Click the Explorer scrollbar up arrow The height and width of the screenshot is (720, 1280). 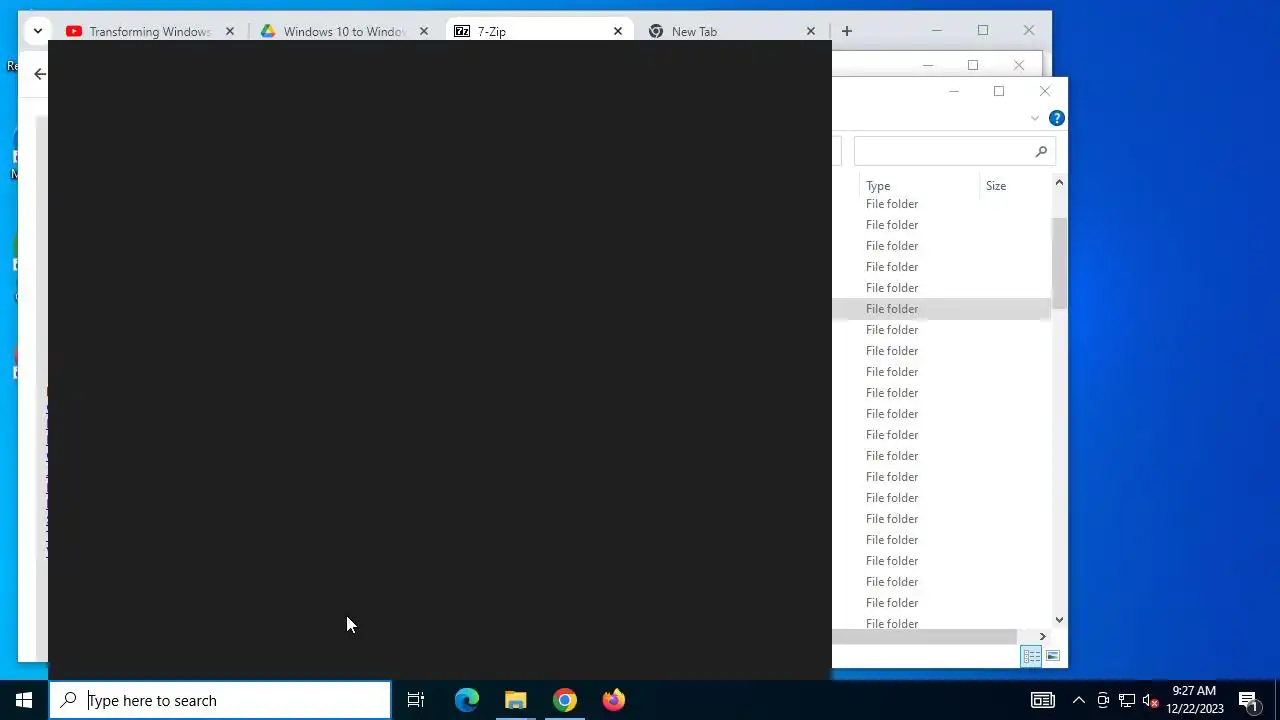[1059, 183]
